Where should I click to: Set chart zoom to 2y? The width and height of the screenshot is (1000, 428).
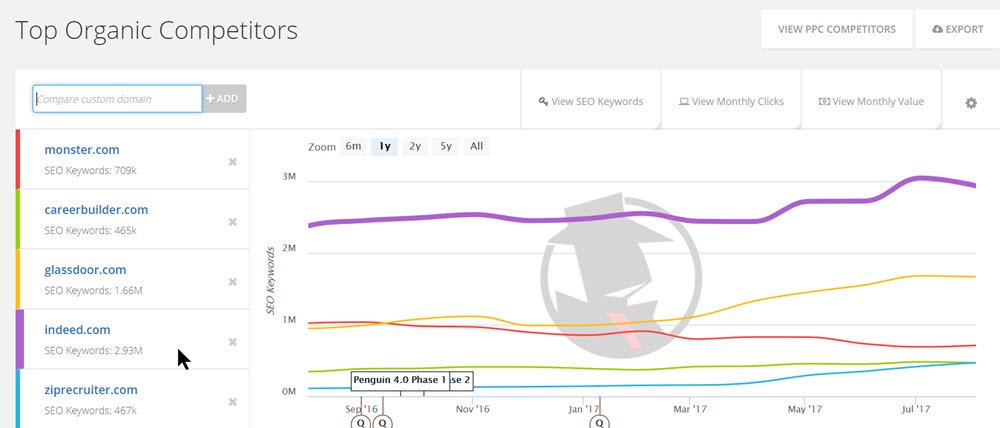[x=415, y=146]
